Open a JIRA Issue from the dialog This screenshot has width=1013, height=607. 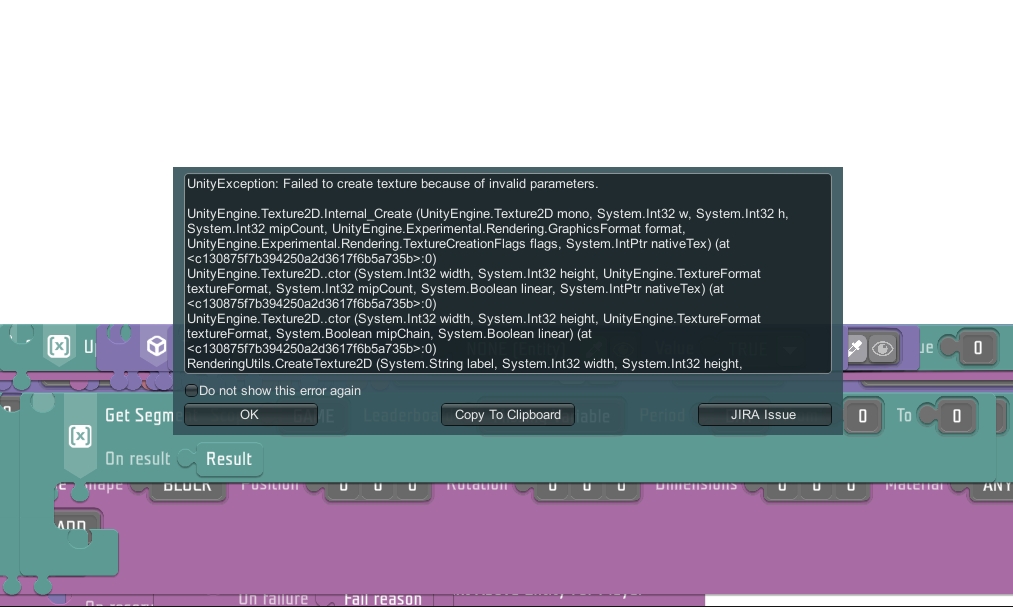[x=764, y=415]
